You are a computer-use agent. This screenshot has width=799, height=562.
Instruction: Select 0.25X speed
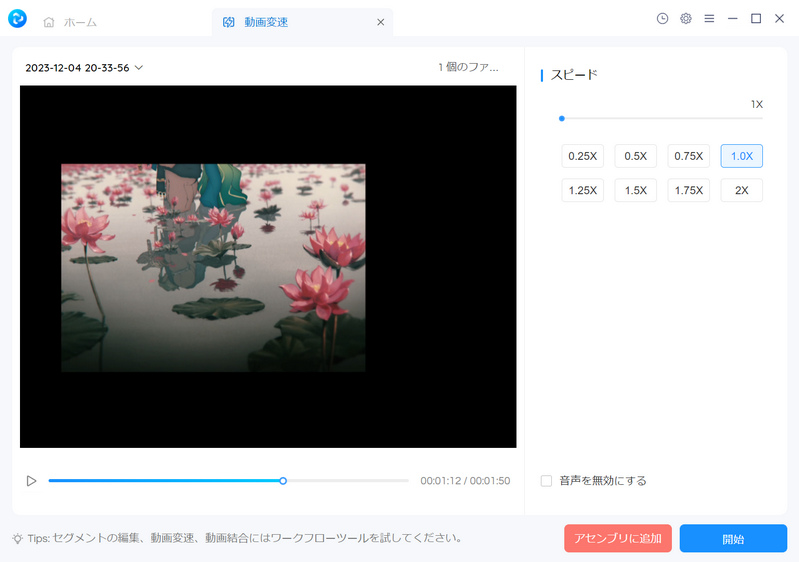pos(582,156)
